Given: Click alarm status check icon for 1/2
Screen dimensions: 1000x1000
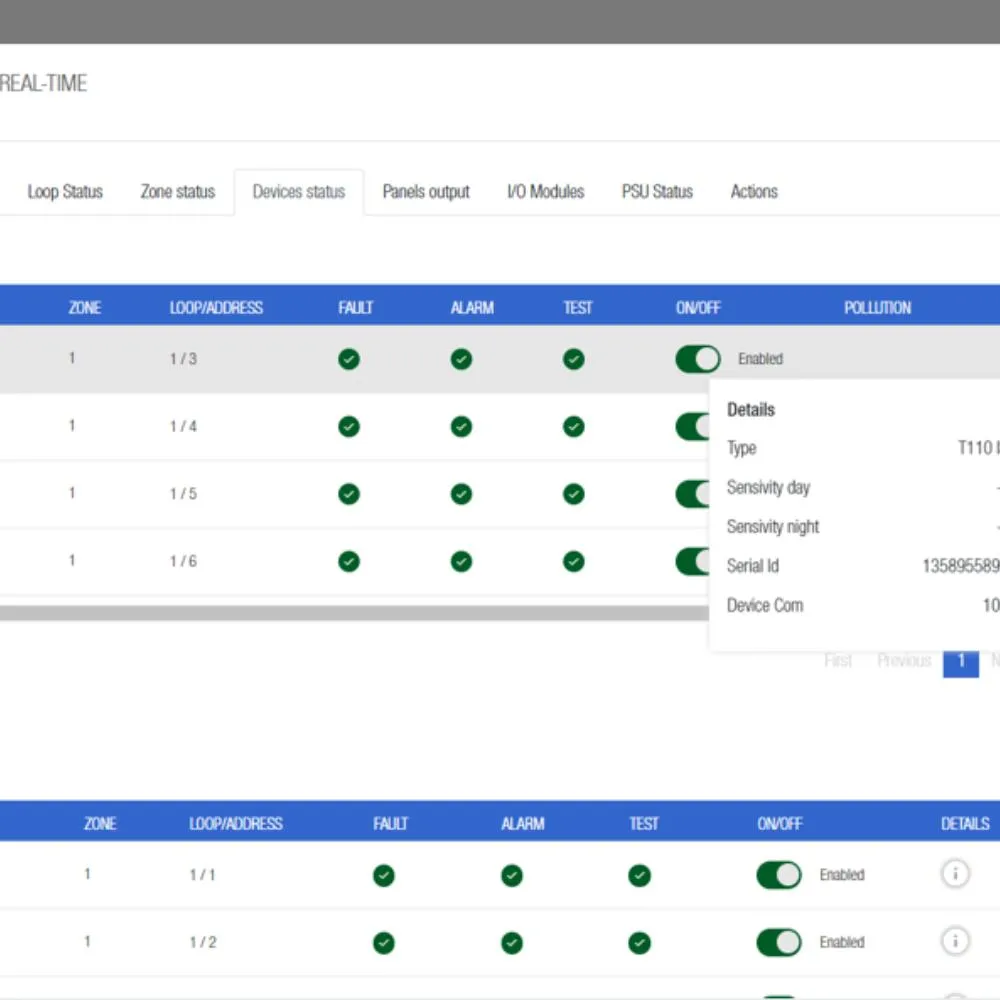Looking at the screenshot, I should [511, 943].
